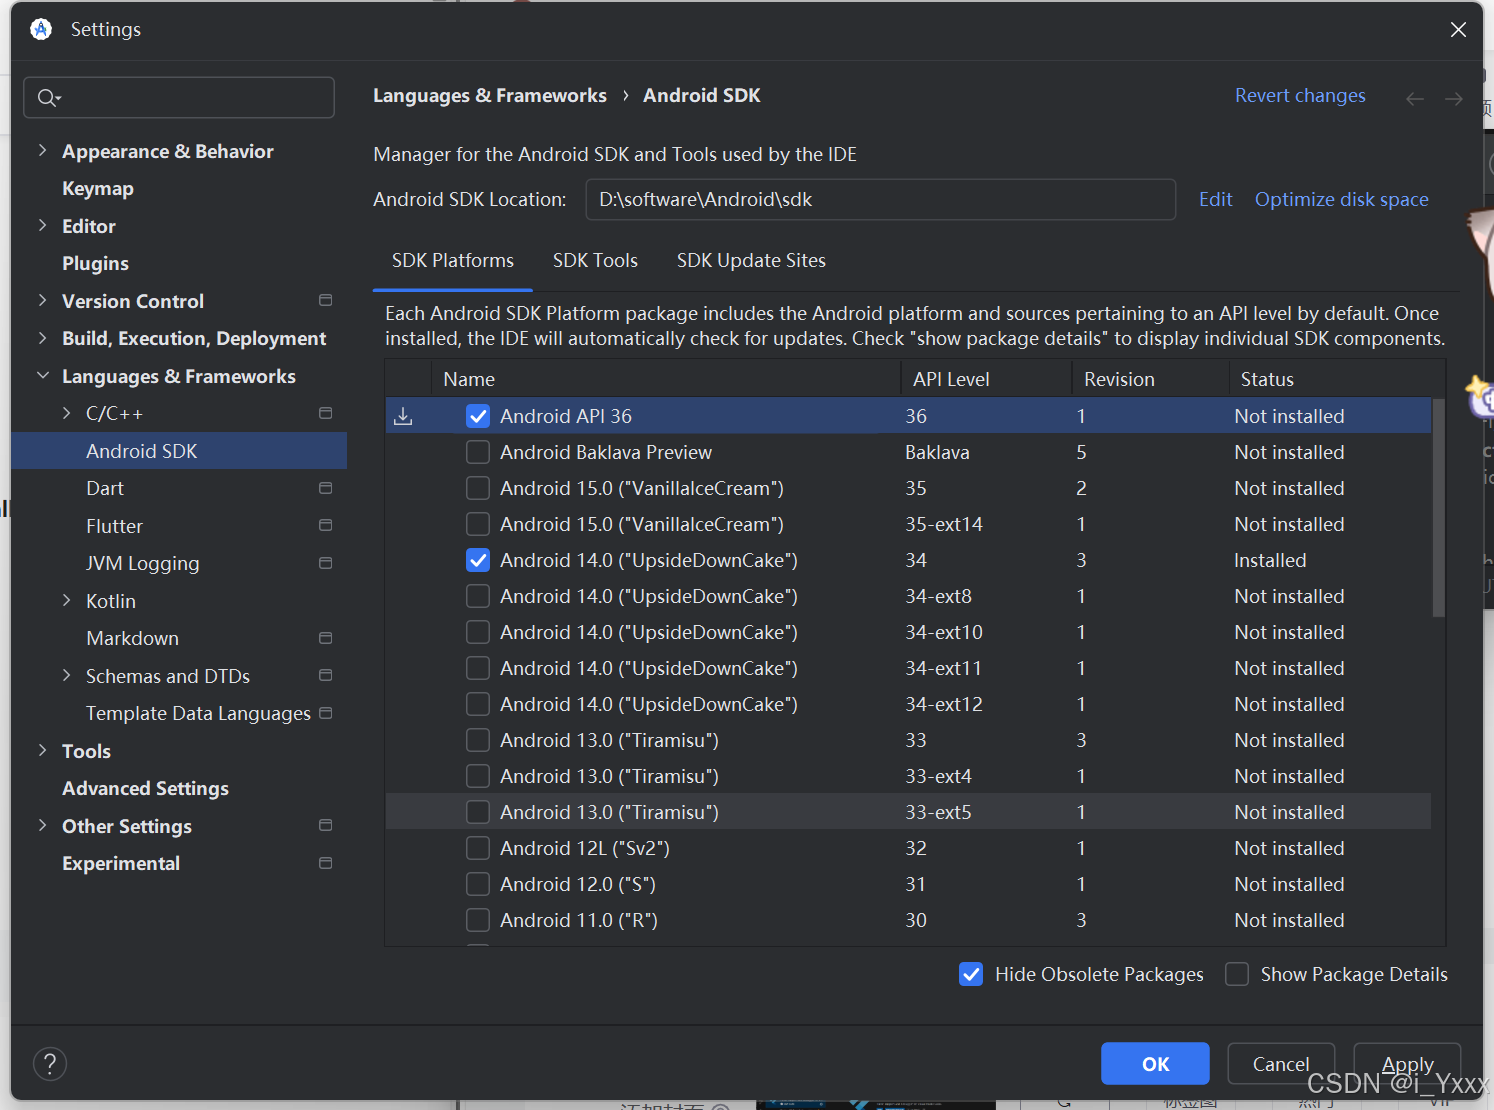Uncheck Android API 36 checkbox
1494x1110 pixels.
coord(478,416)
